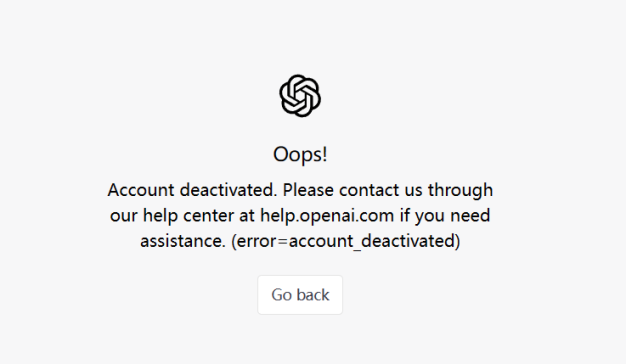Open the help.openai.com address text
Screen dimensions: 626x364
[327, 216]
